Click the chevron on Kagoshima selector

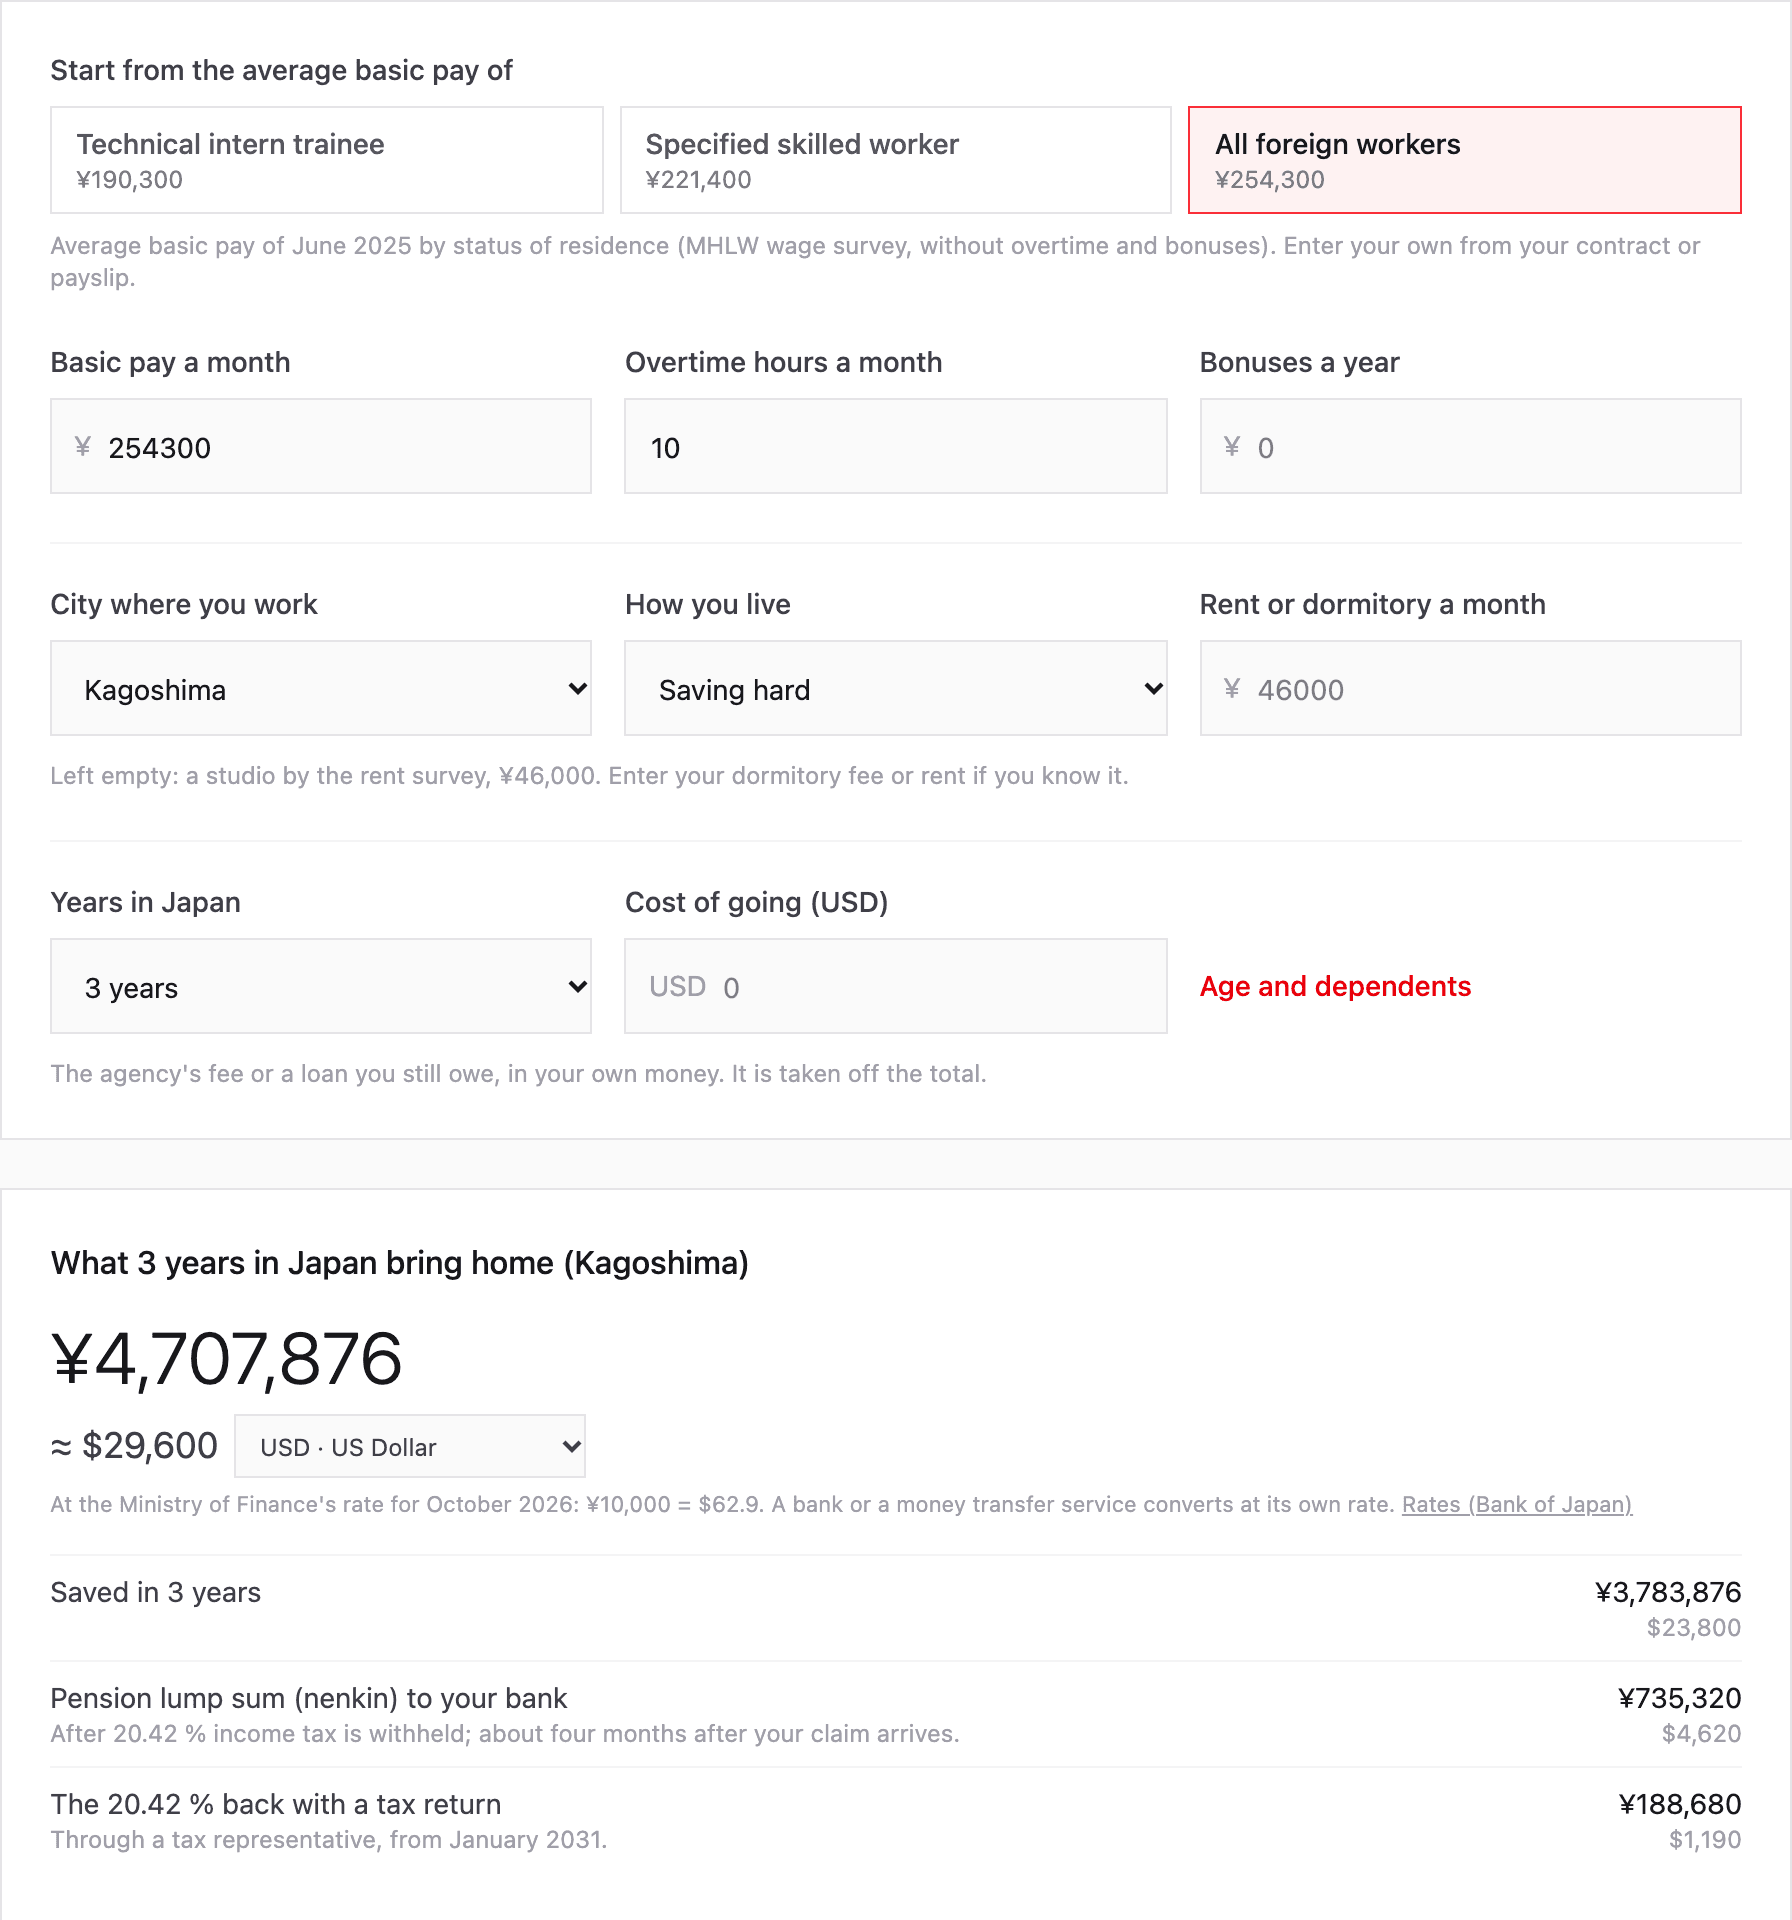coord(577,688)
